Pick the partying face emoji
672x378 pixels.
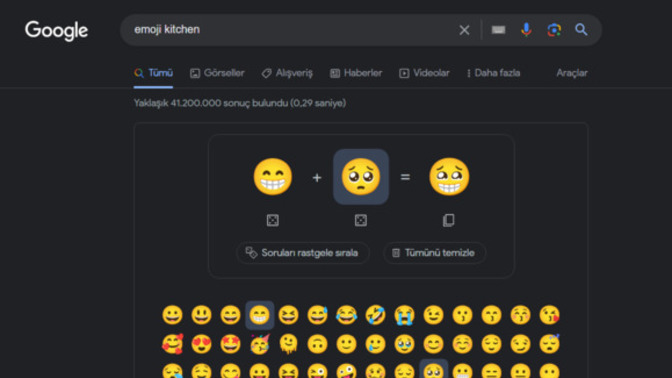pos(259,344)
